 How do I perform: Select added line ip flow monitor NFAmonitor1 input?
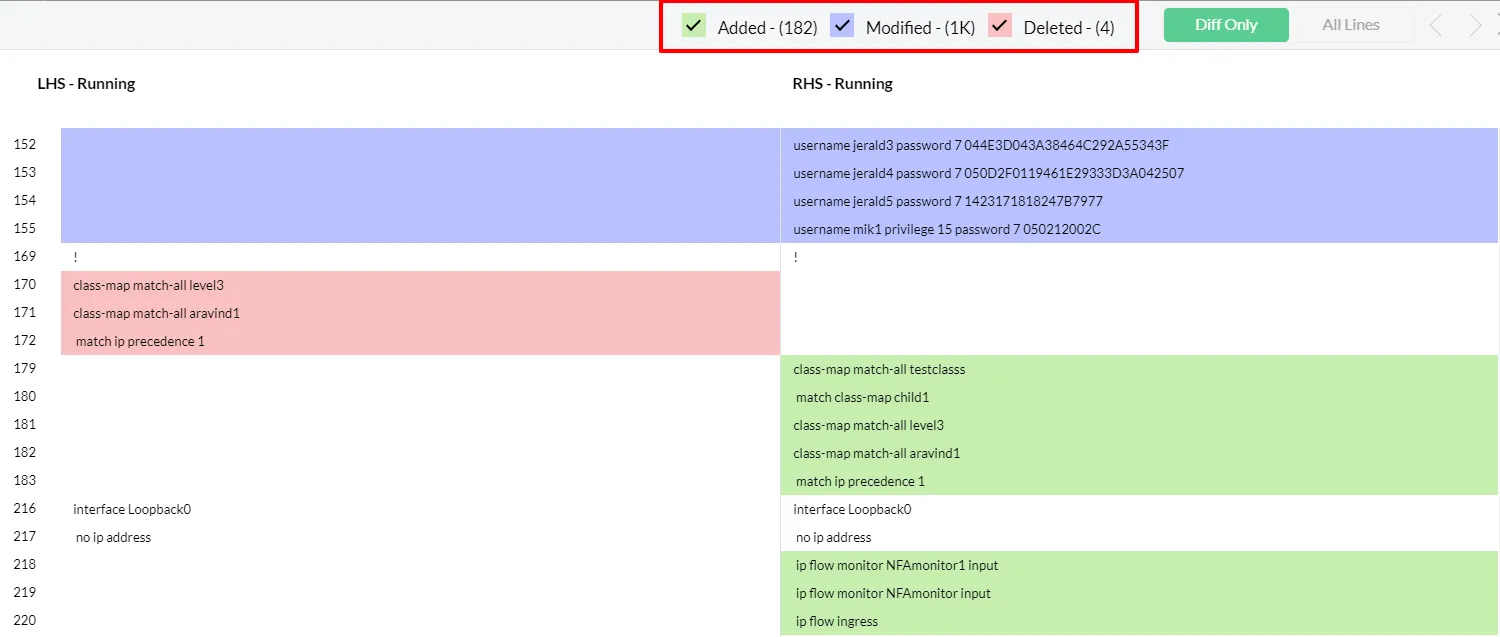pos(897,565)
